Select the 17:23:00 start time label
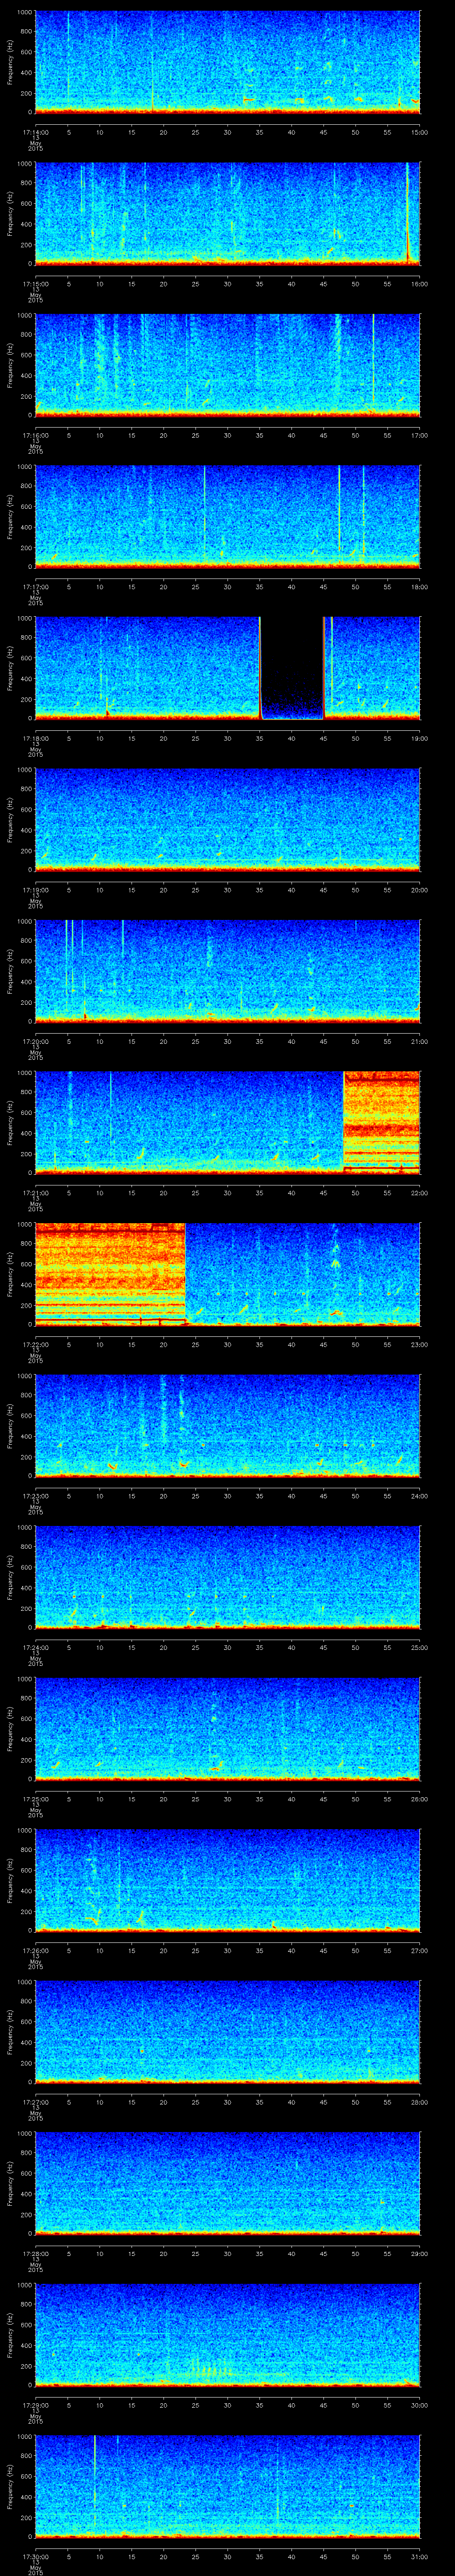Screen dimensions: 455x2576 pyautogui.click(x=35, y=1495)
